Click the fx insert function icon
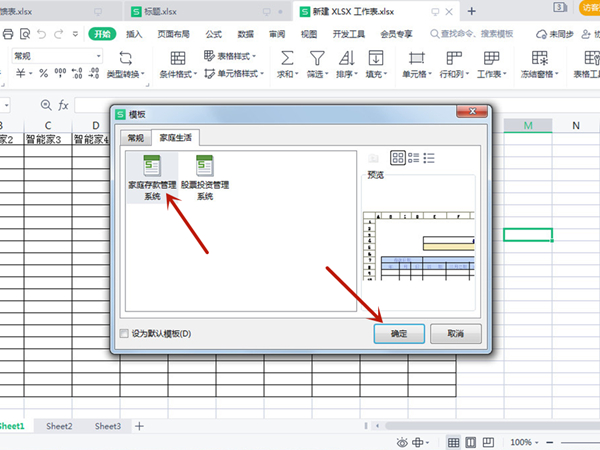Viewport: 600px width, 450px height. coord(63,105)
